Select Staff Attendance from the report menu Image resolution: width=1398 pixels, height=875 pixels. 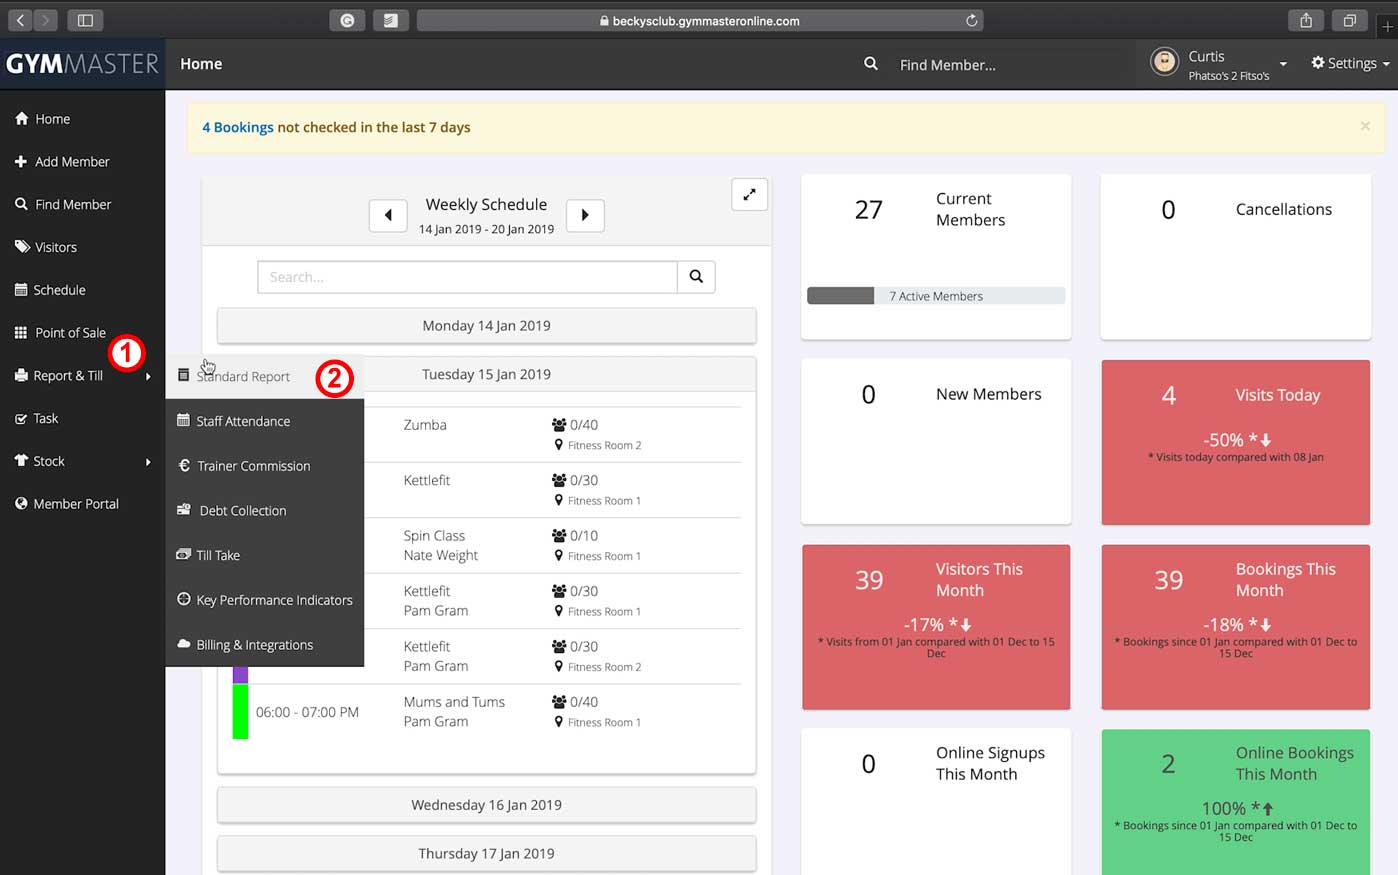coord(243,421)
